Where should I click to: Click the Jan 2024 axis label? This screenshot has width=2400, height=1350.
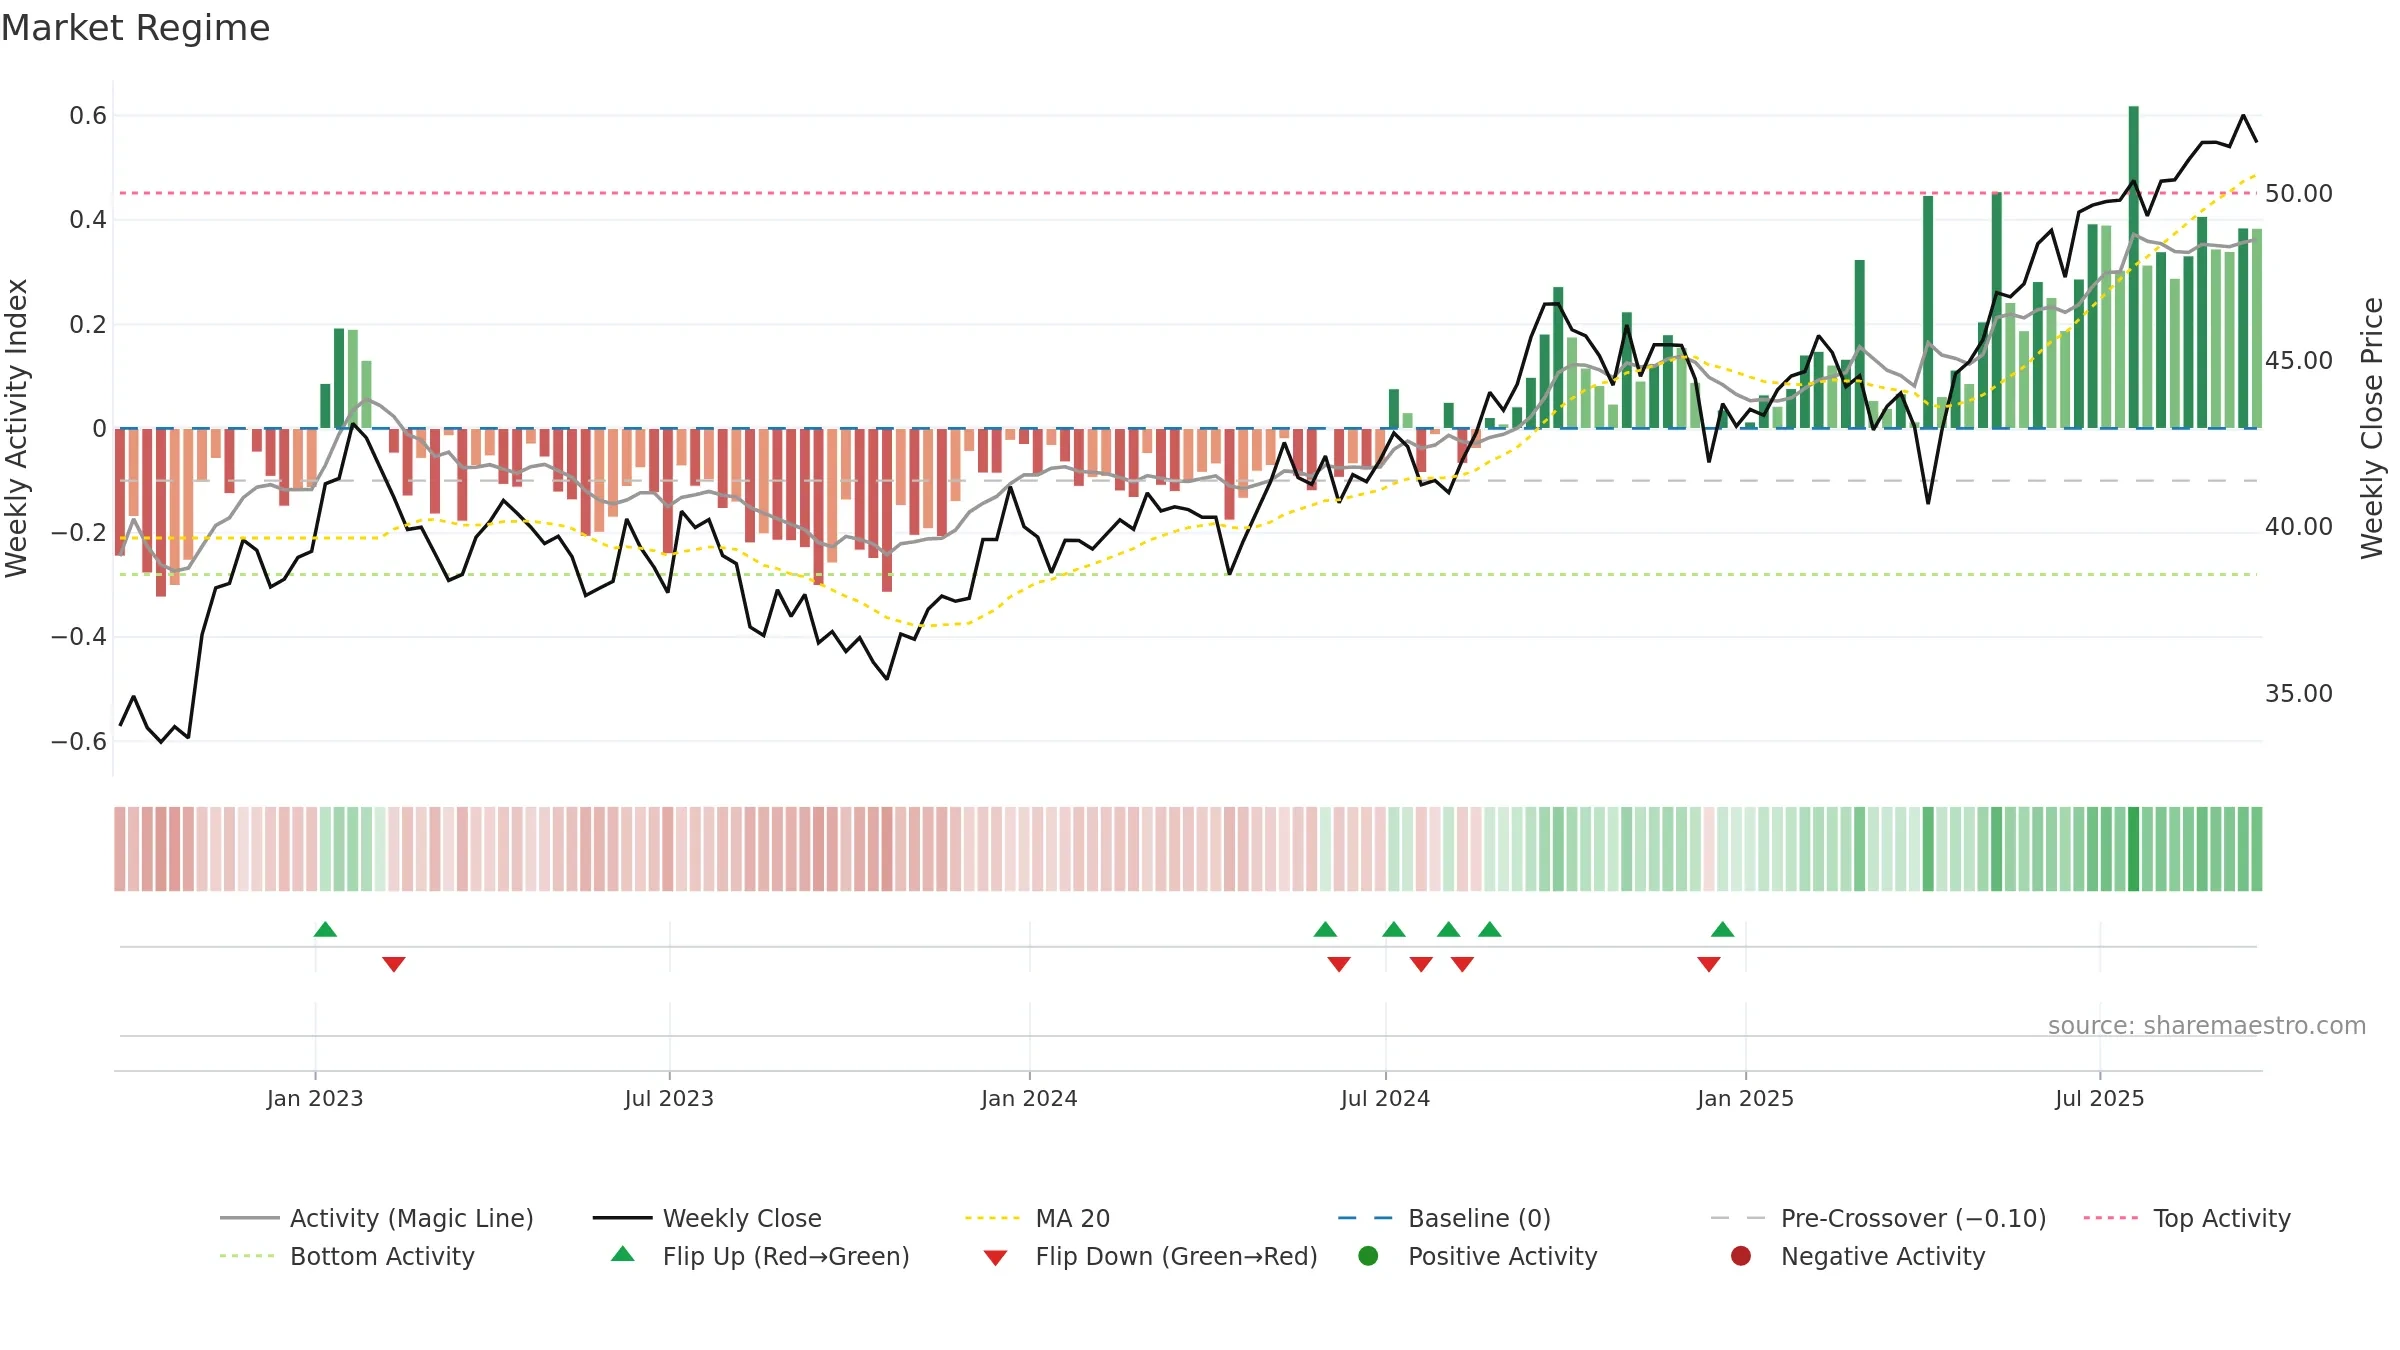point(1029,1099)
